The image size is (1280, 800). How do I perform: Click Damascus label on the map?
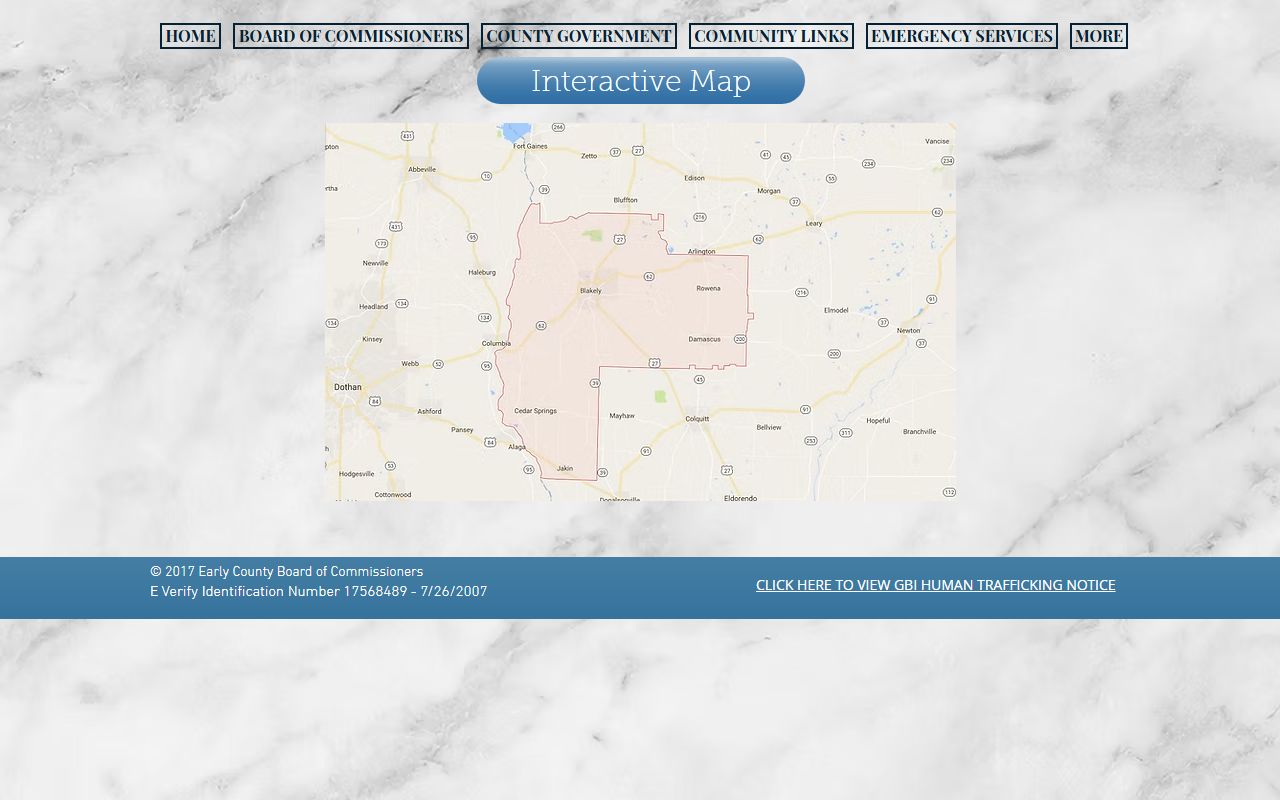[704, 339]
